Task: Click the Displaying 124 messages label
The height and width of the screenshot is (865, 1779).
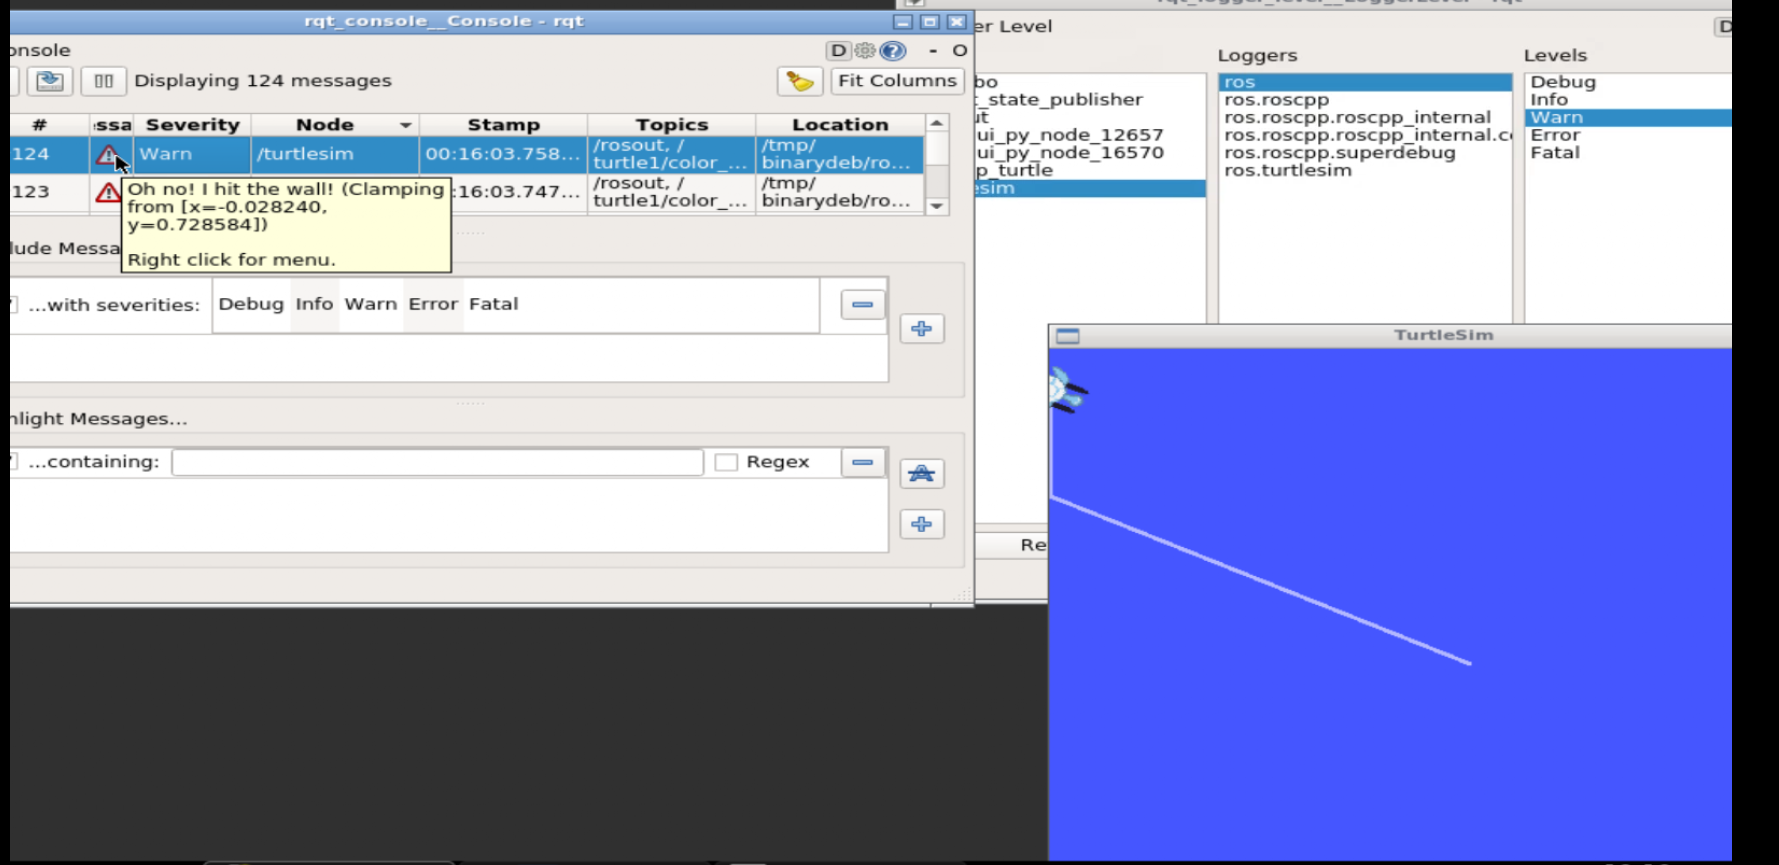Action: (263, 81)
